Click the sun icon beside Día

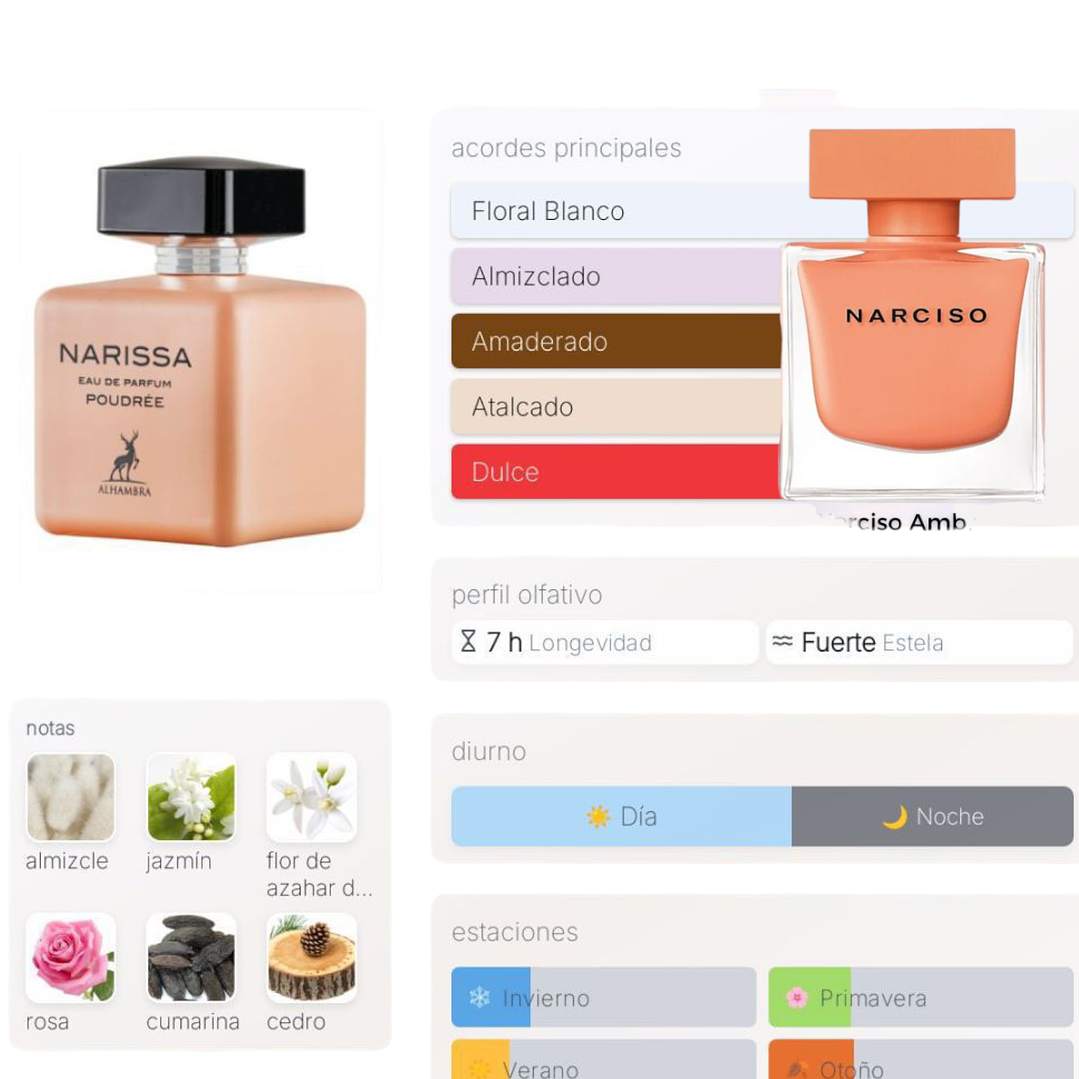click(598, 817)
